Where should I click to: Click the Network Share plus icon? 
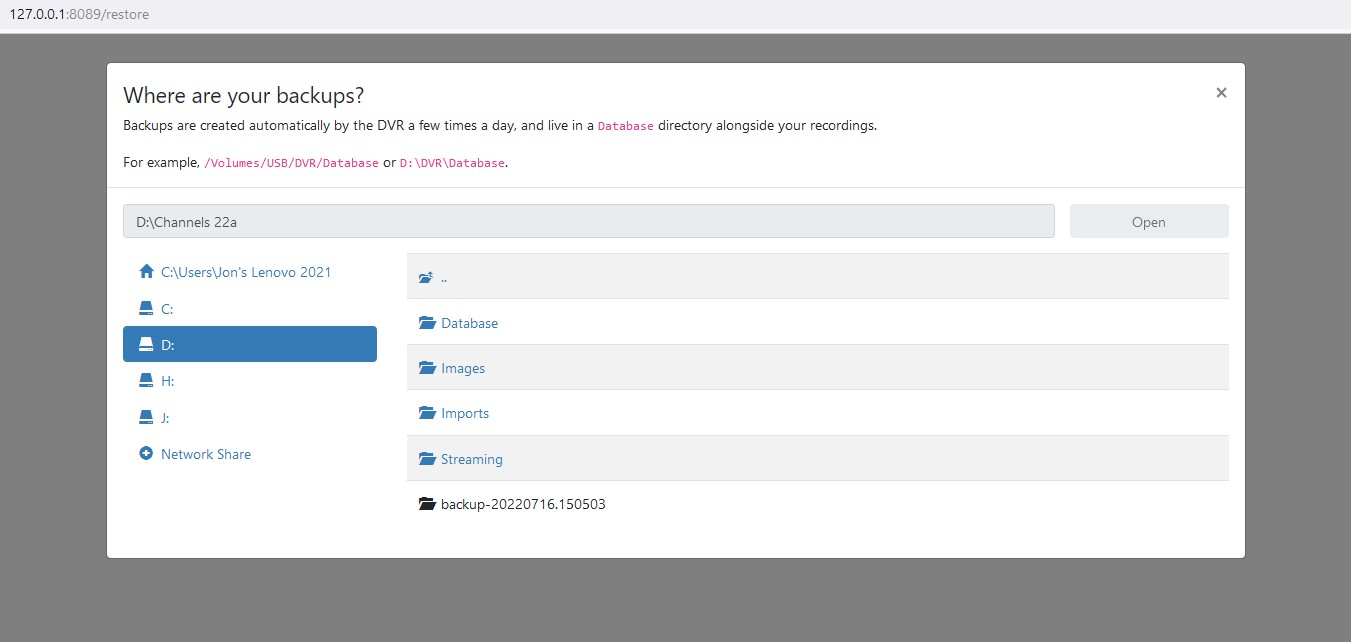point(146,454)
